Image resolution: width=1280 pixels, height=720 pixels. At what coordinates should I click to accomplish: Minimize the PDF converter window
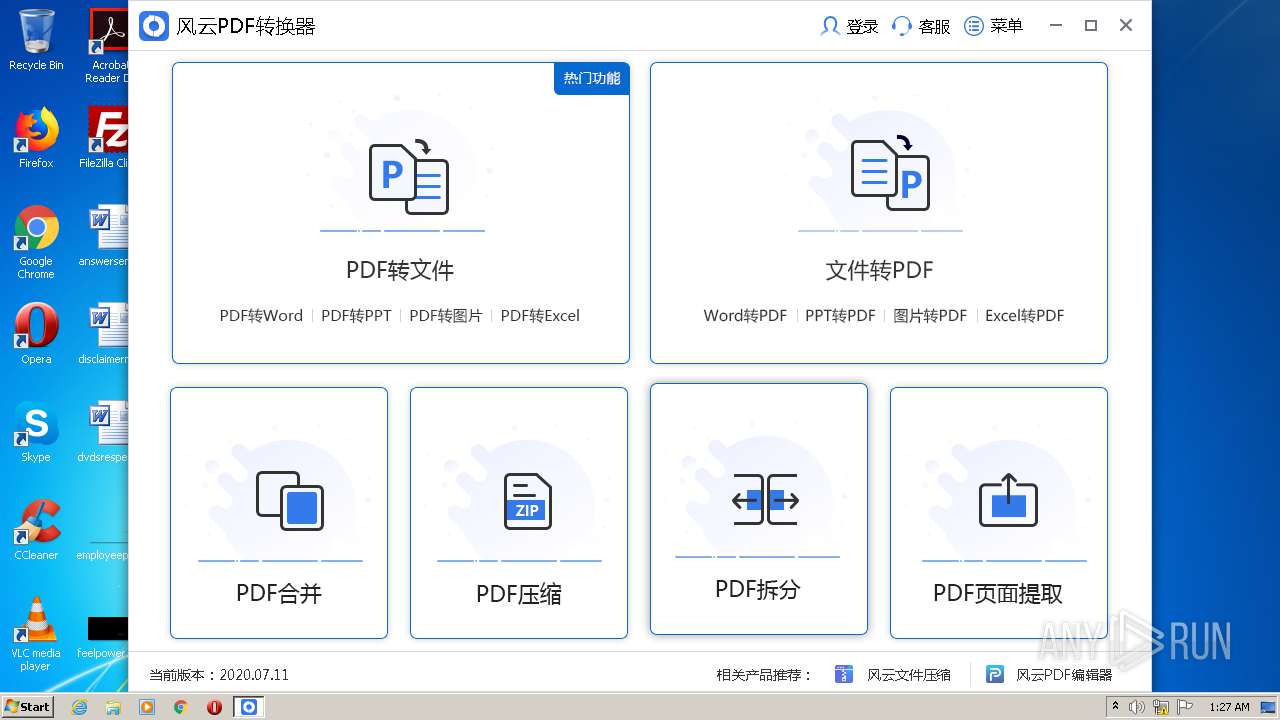click(x=1056, y=26)
